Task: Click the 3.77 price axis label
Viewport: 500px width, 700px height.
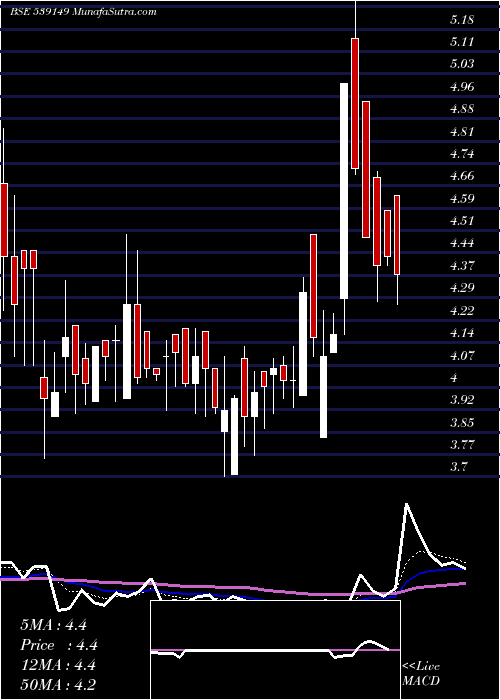Action: (462, 445)
